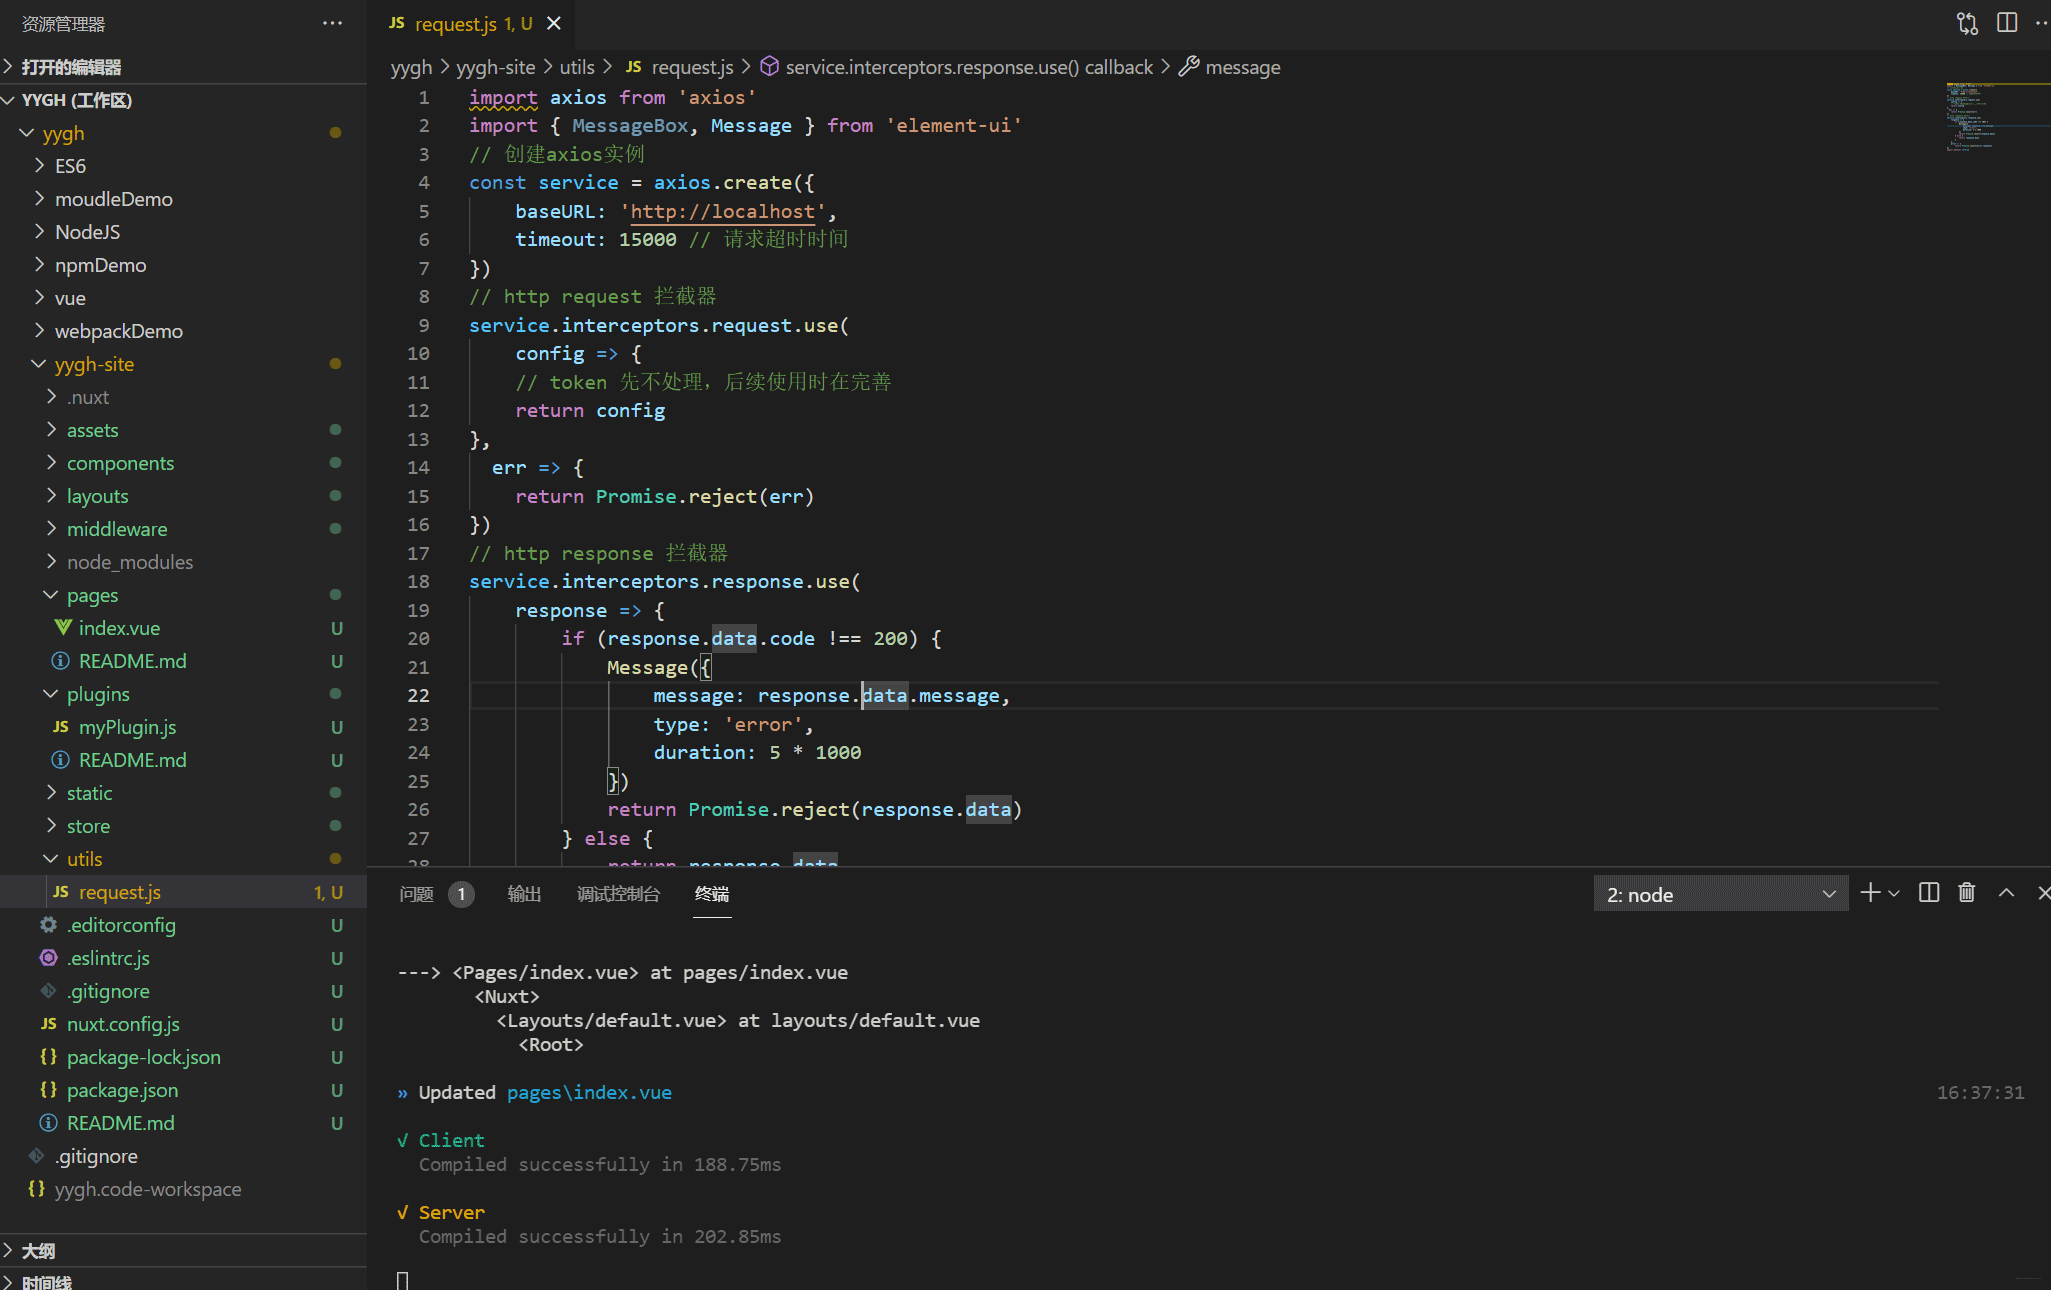Switch to the 调试控制台 panel tab
This screenshot has width=2051, height=1290.
(618, 894)
